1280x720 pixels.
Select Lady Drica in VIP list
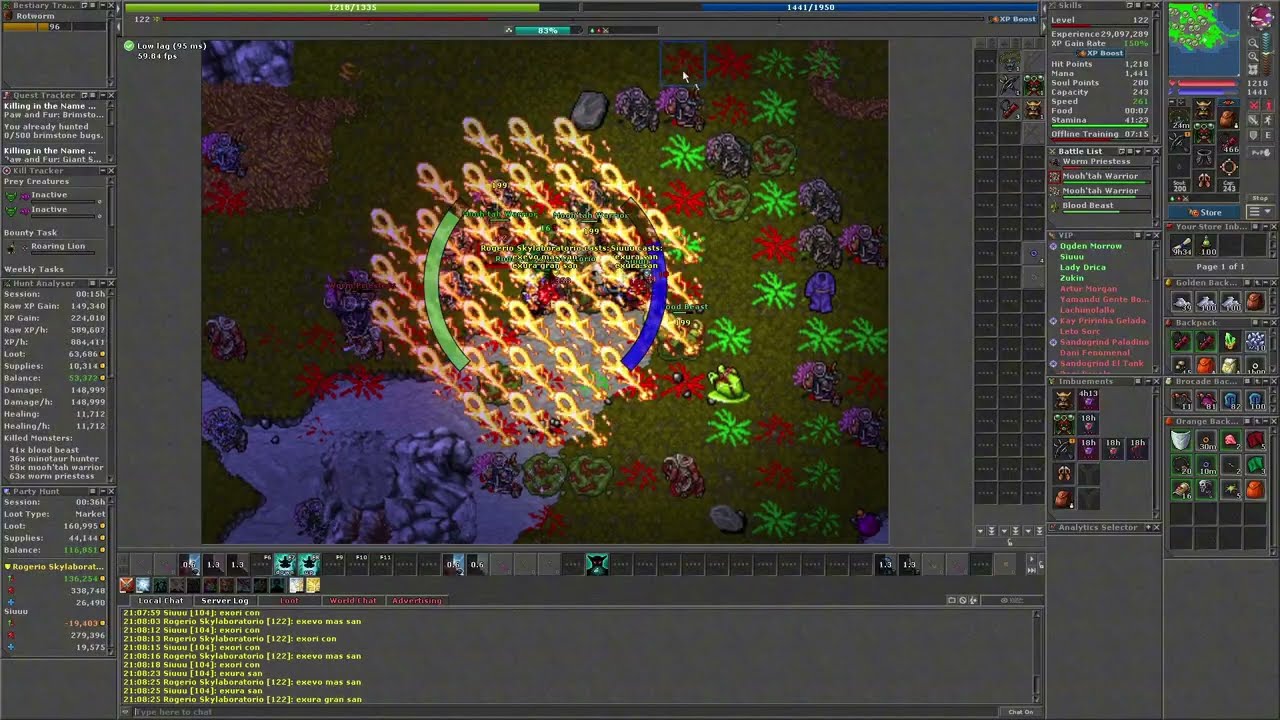(1083, 267)
